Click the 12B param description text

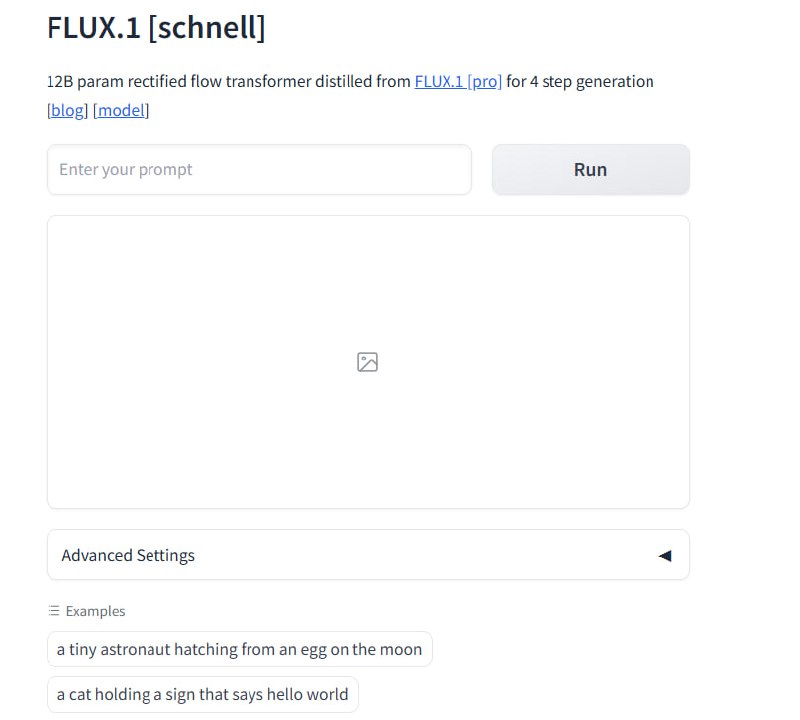point(229,82)
